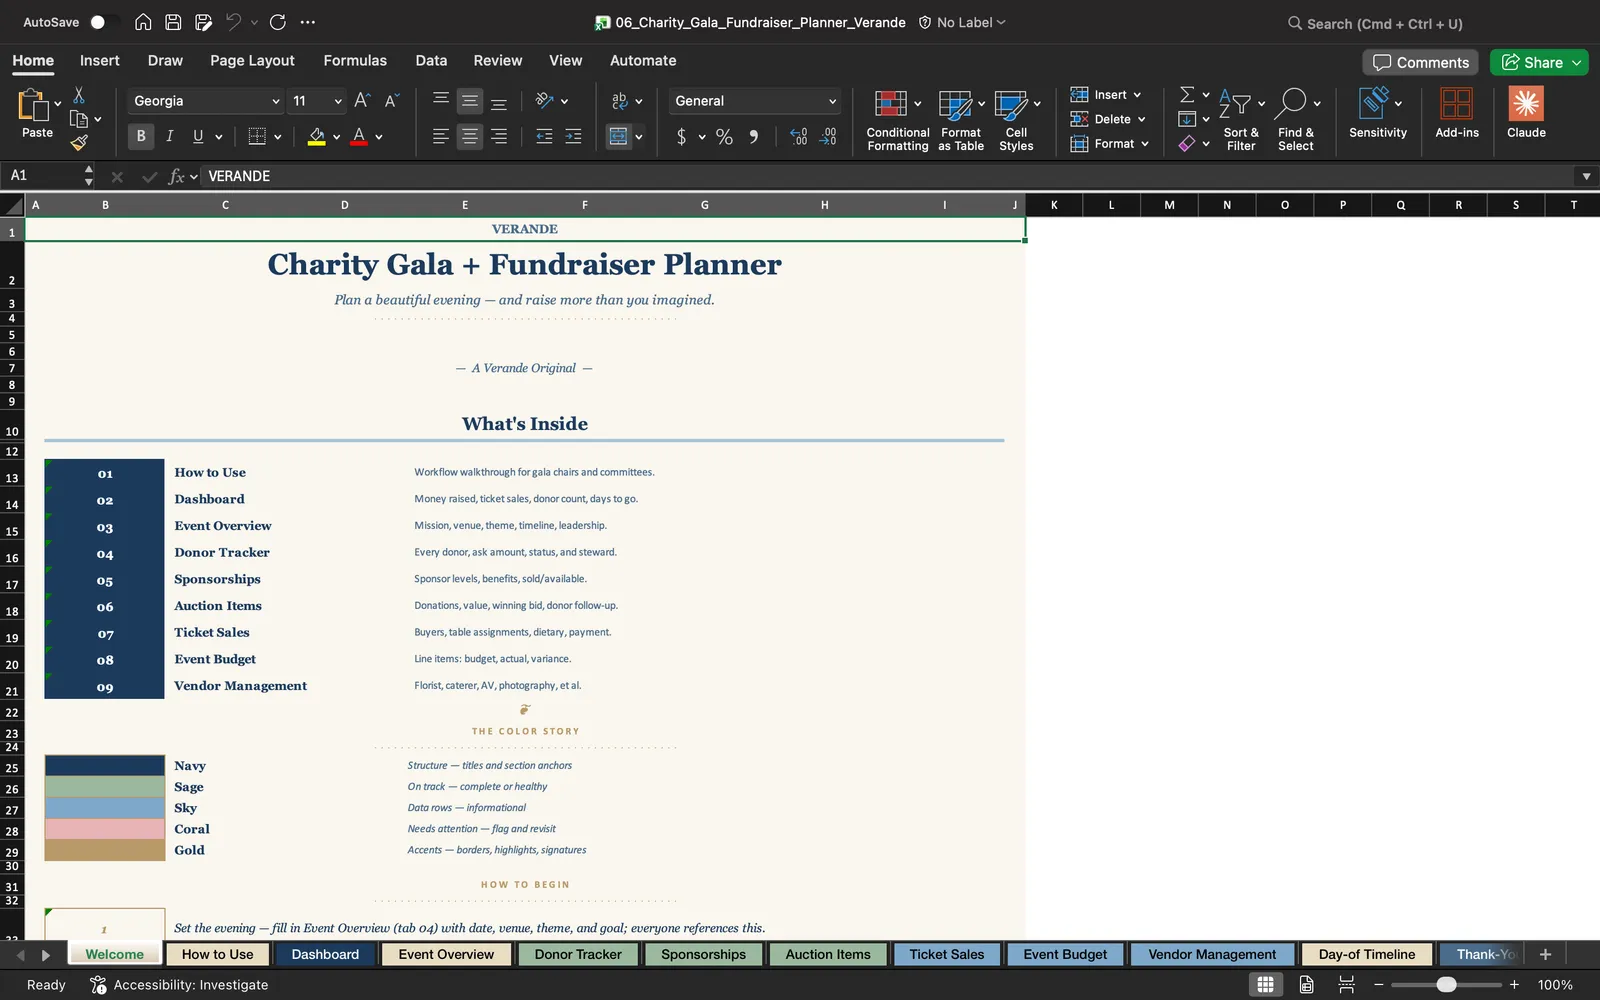The width and height of the screenshot is (1600, 1000).
Task: Click the Cut scissors icon
Action: [x=79, y=95]
